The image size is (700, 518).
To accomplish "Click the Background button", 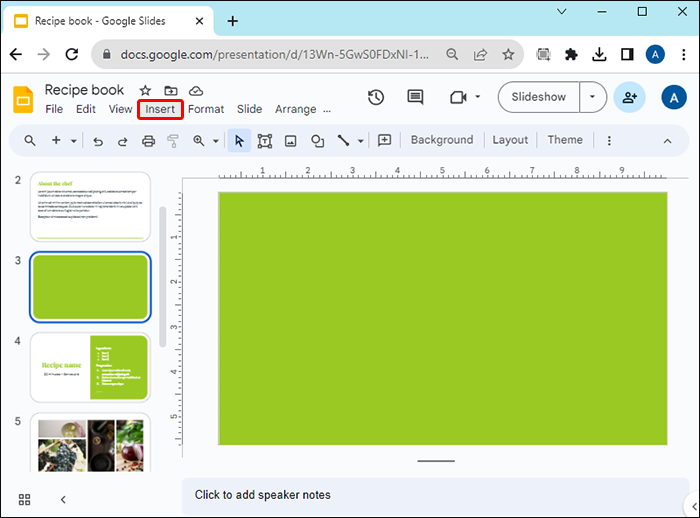I will [442, 140].
